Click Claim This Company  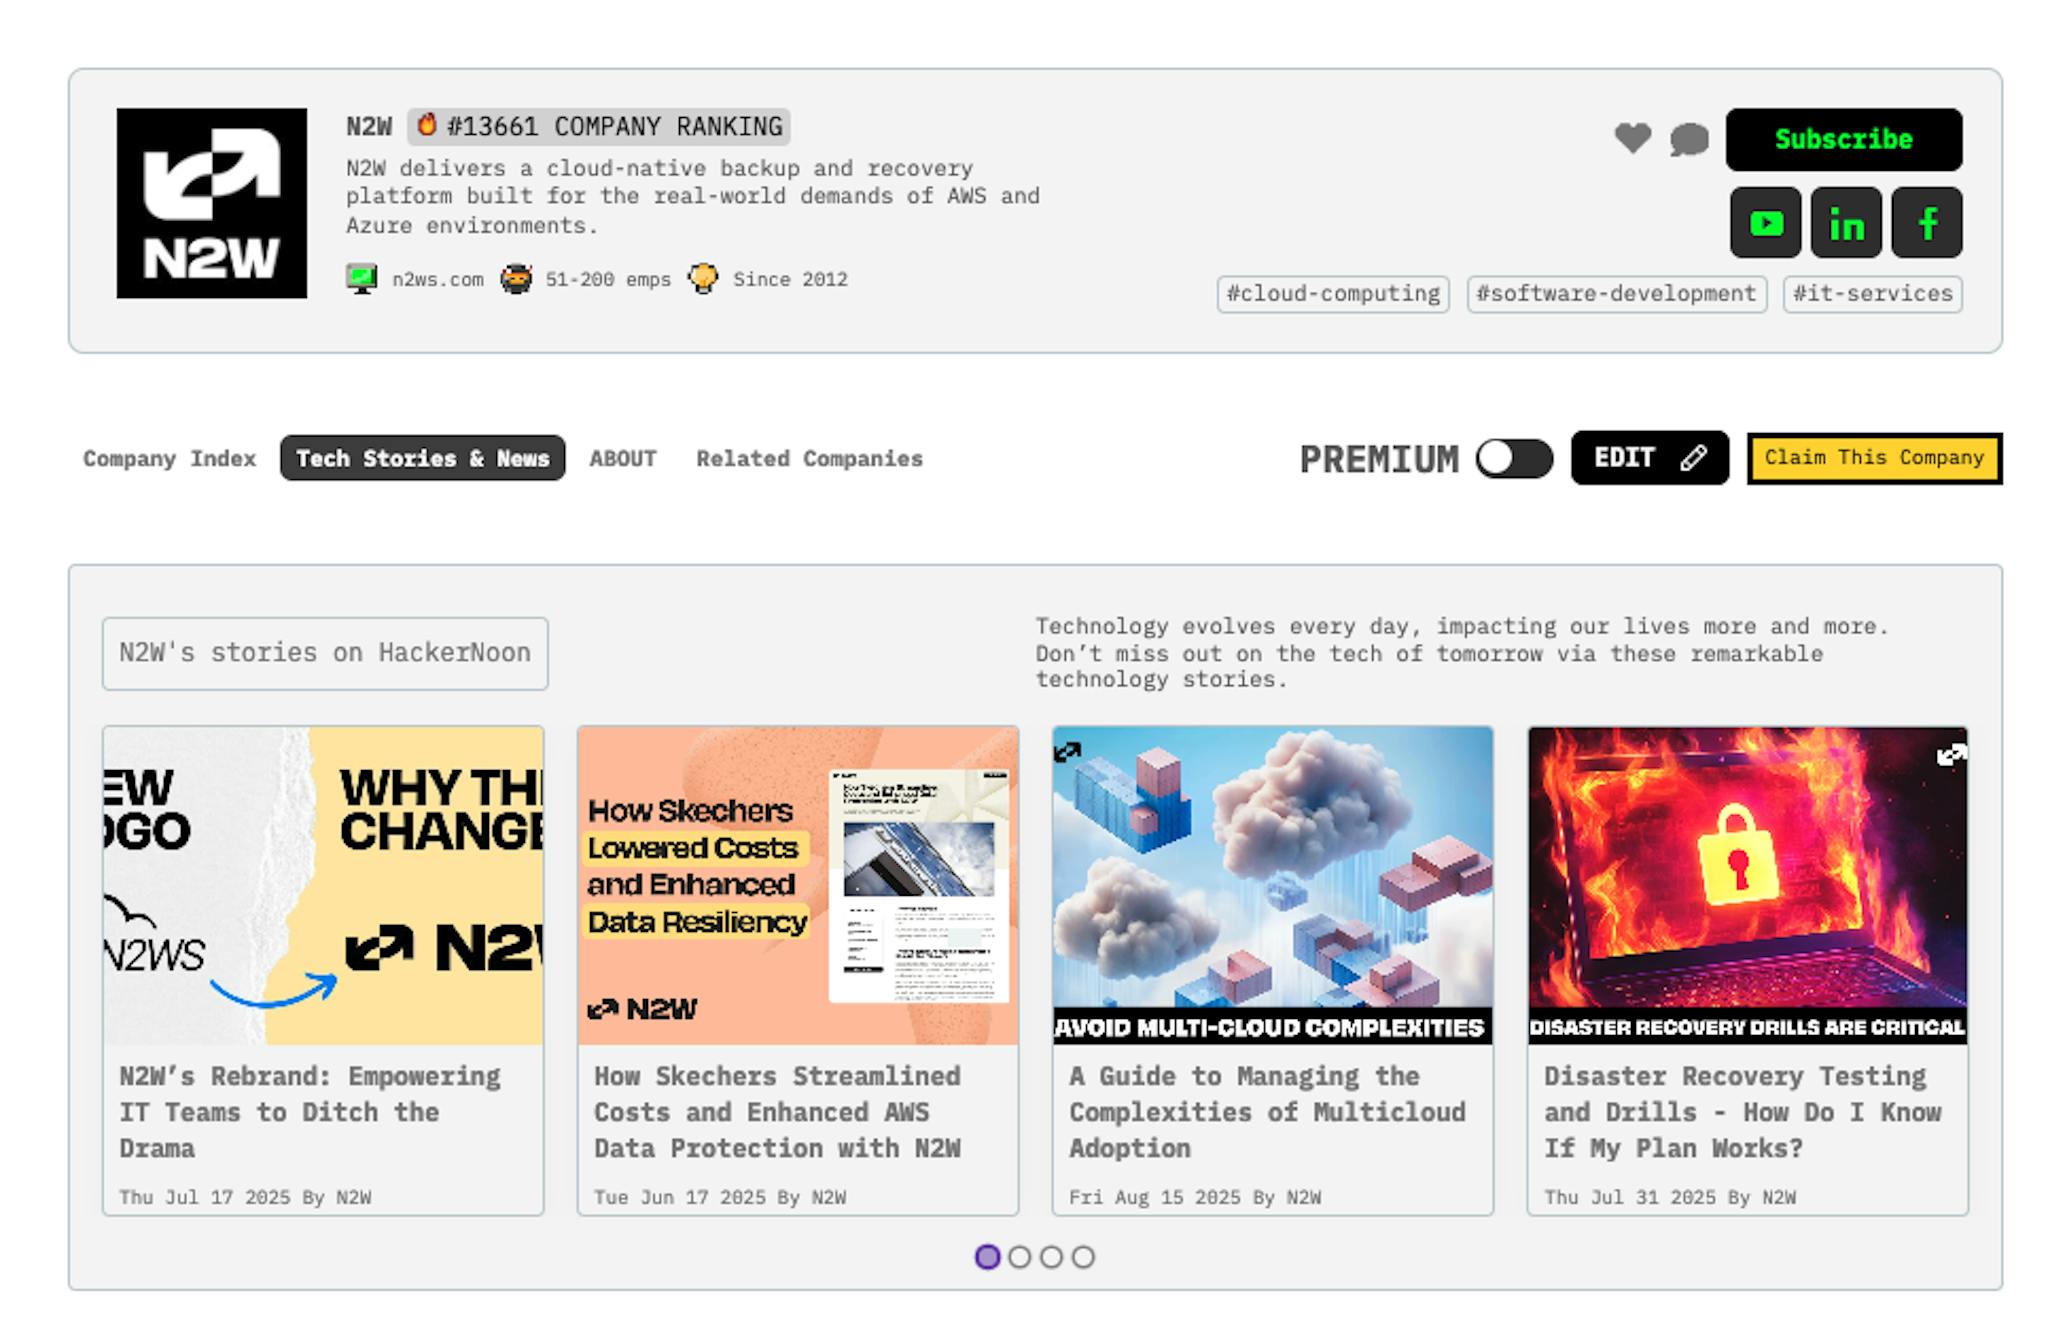click(x=1873, y=458)
